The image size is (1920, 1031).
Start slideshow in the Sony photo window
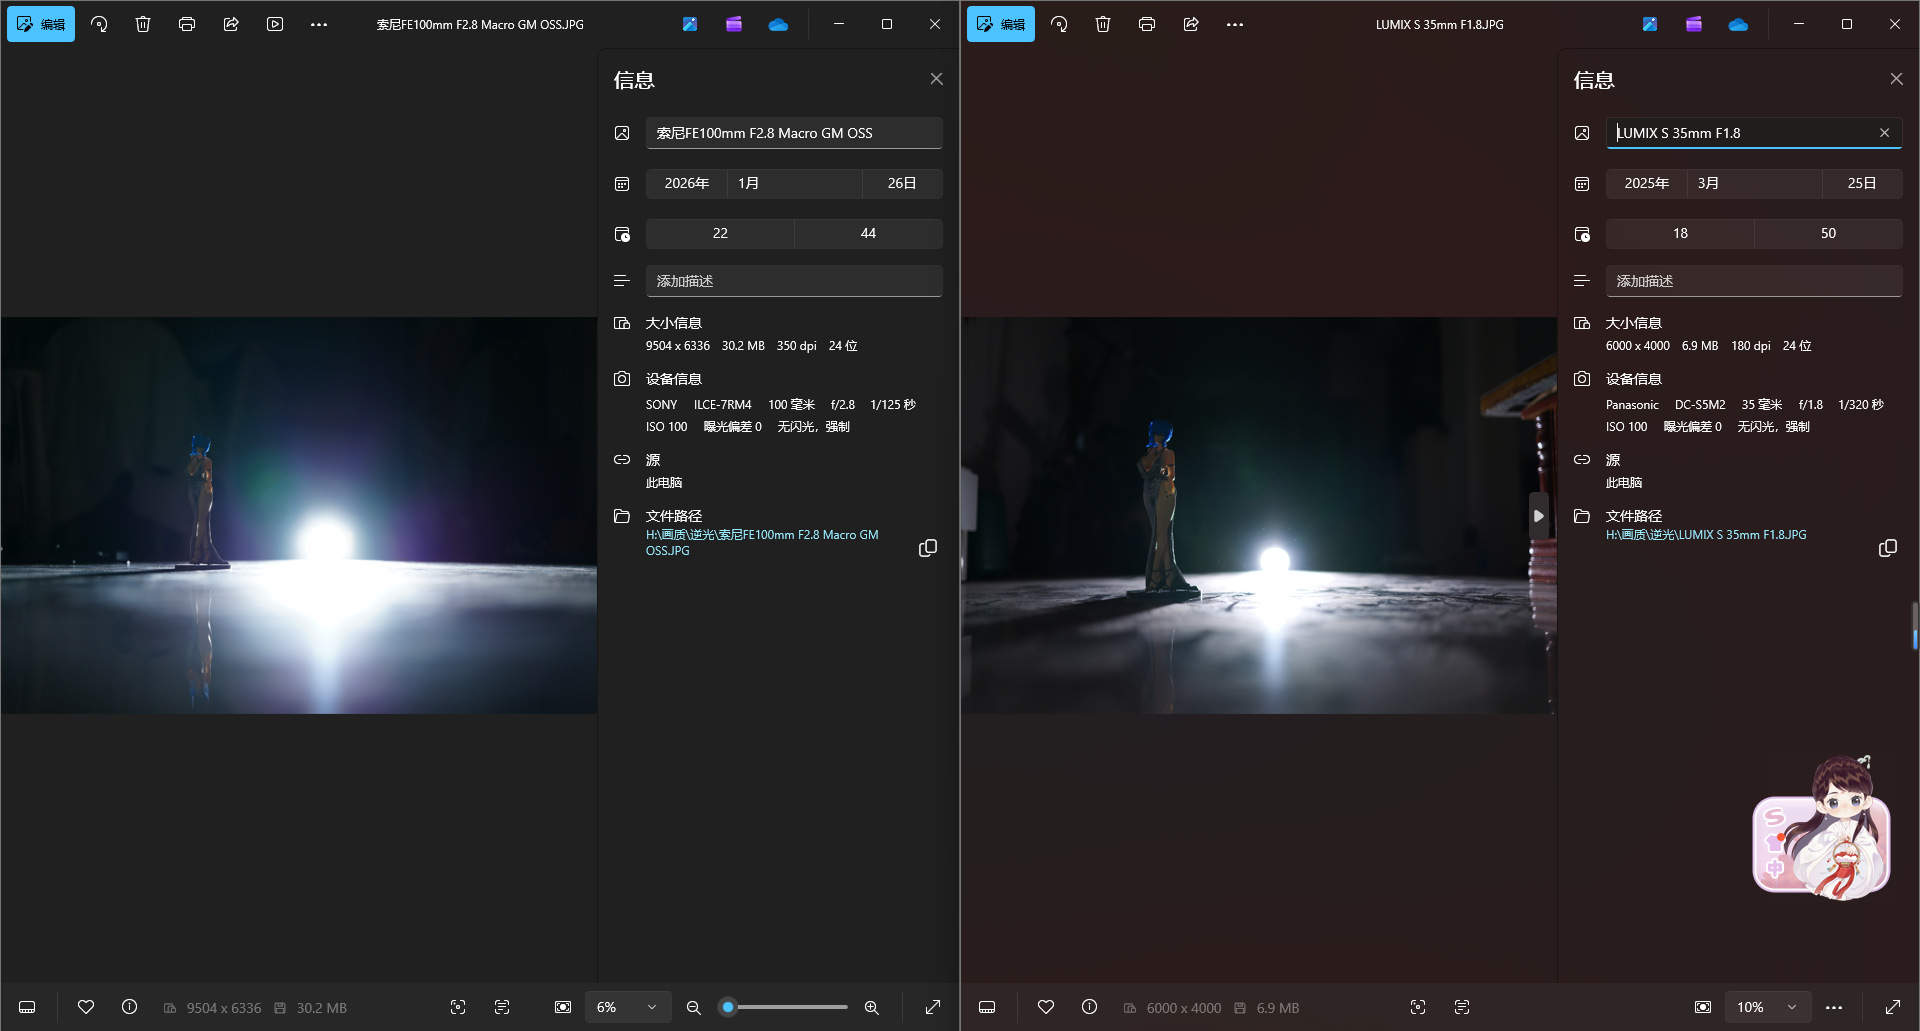(x=275, y=24)
